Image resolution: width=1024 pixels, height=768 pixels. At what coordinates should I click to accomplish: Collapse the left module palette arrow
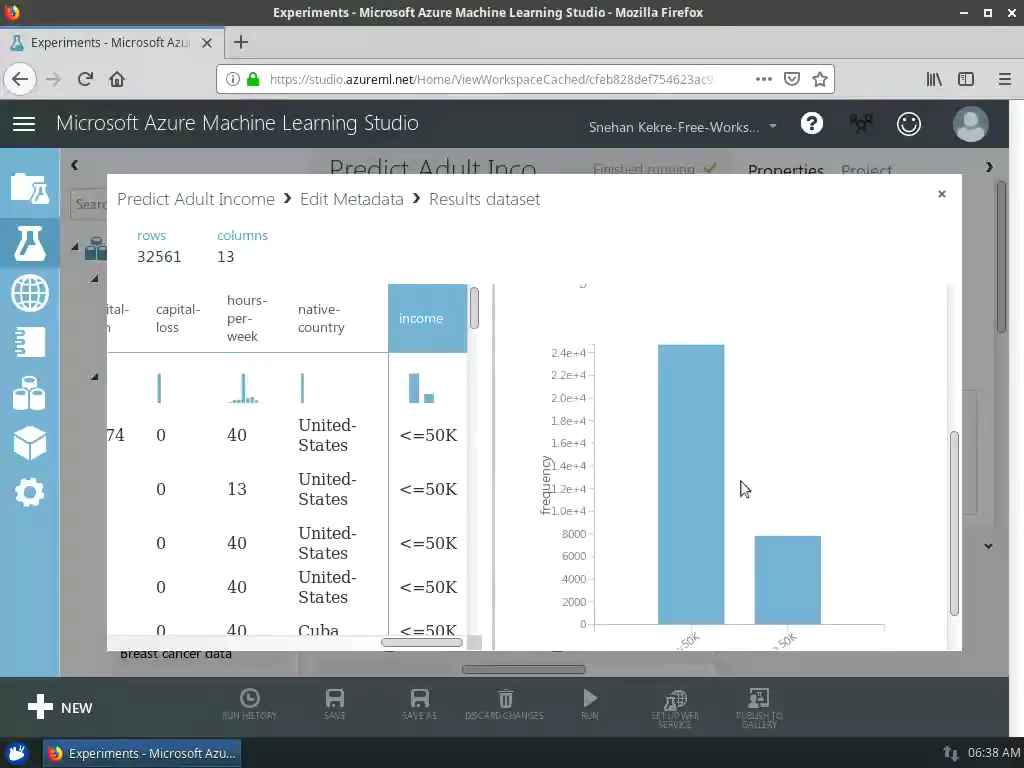(74, 165)
